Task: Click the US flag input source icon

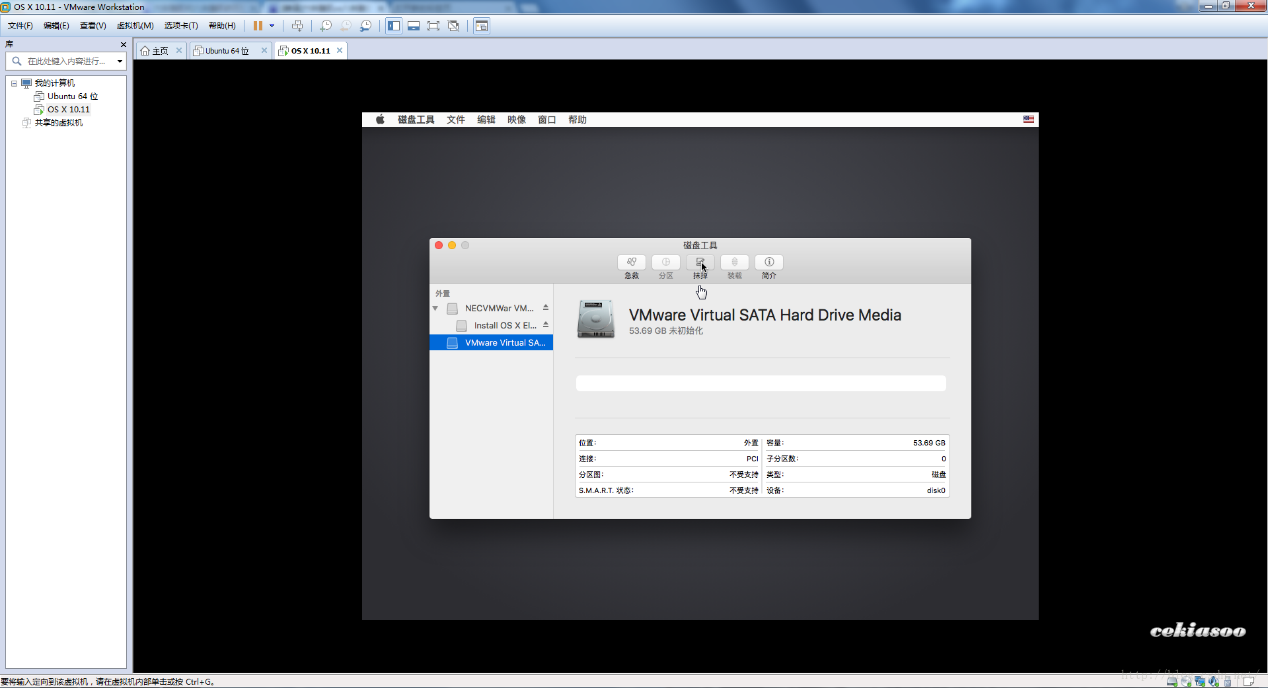Action: [1028, 119]
